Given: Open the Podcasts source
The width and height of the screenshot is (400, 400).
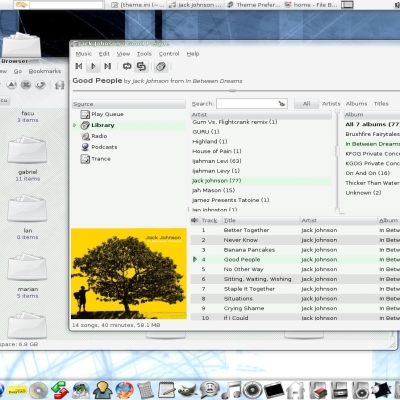Looking at the screenshot, I should click(104, 147).
